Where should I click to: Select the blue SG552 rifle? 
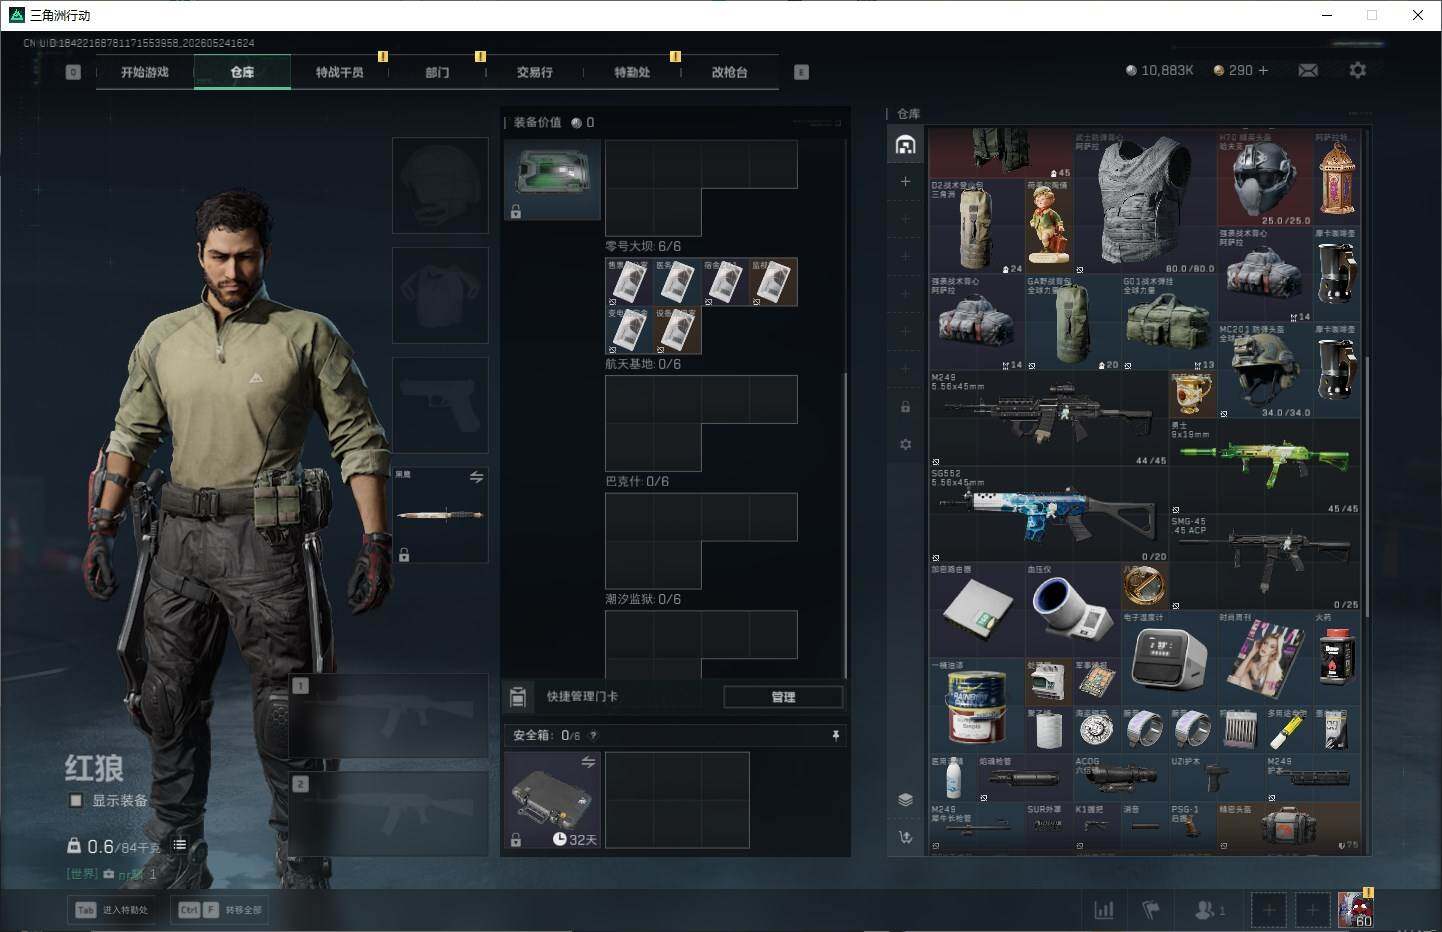pos(1049,514)
